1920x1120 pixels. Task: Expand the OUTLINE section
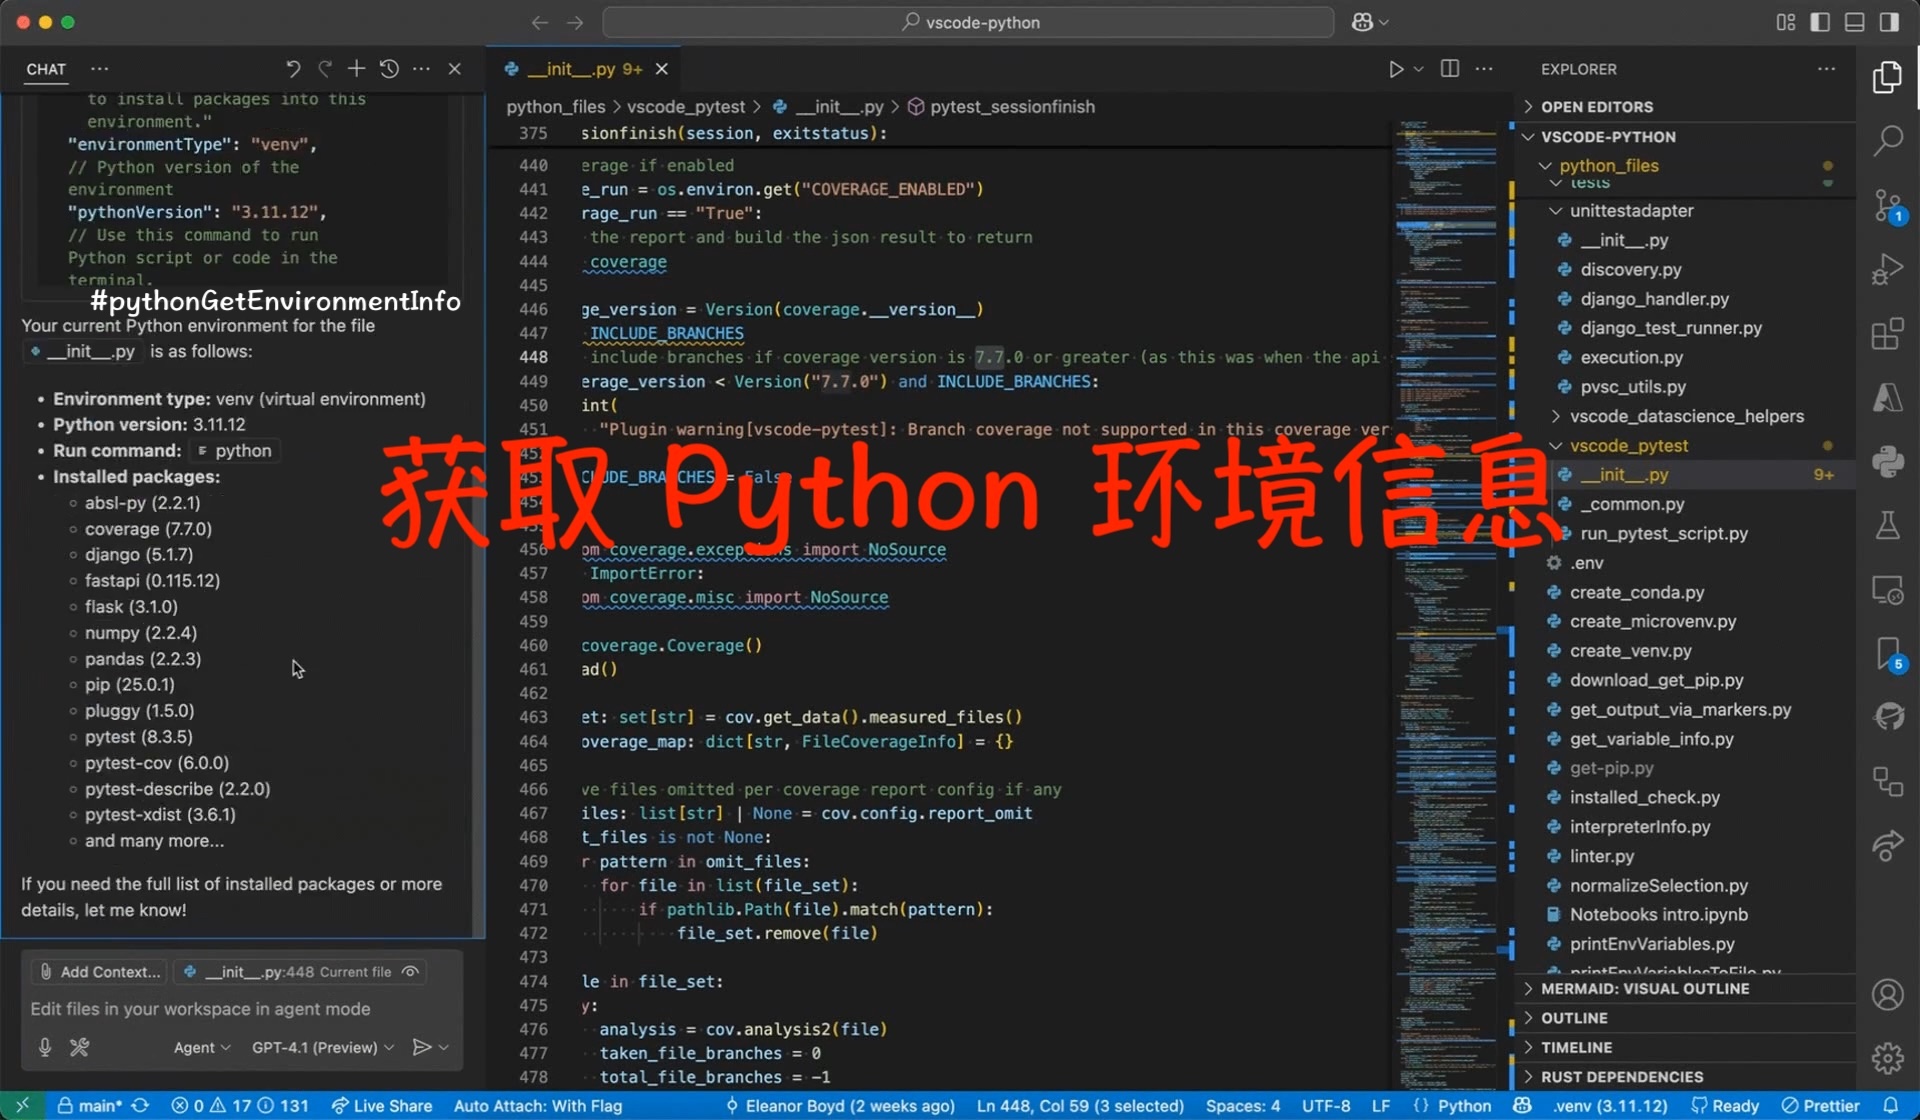coord(1574,1018)
